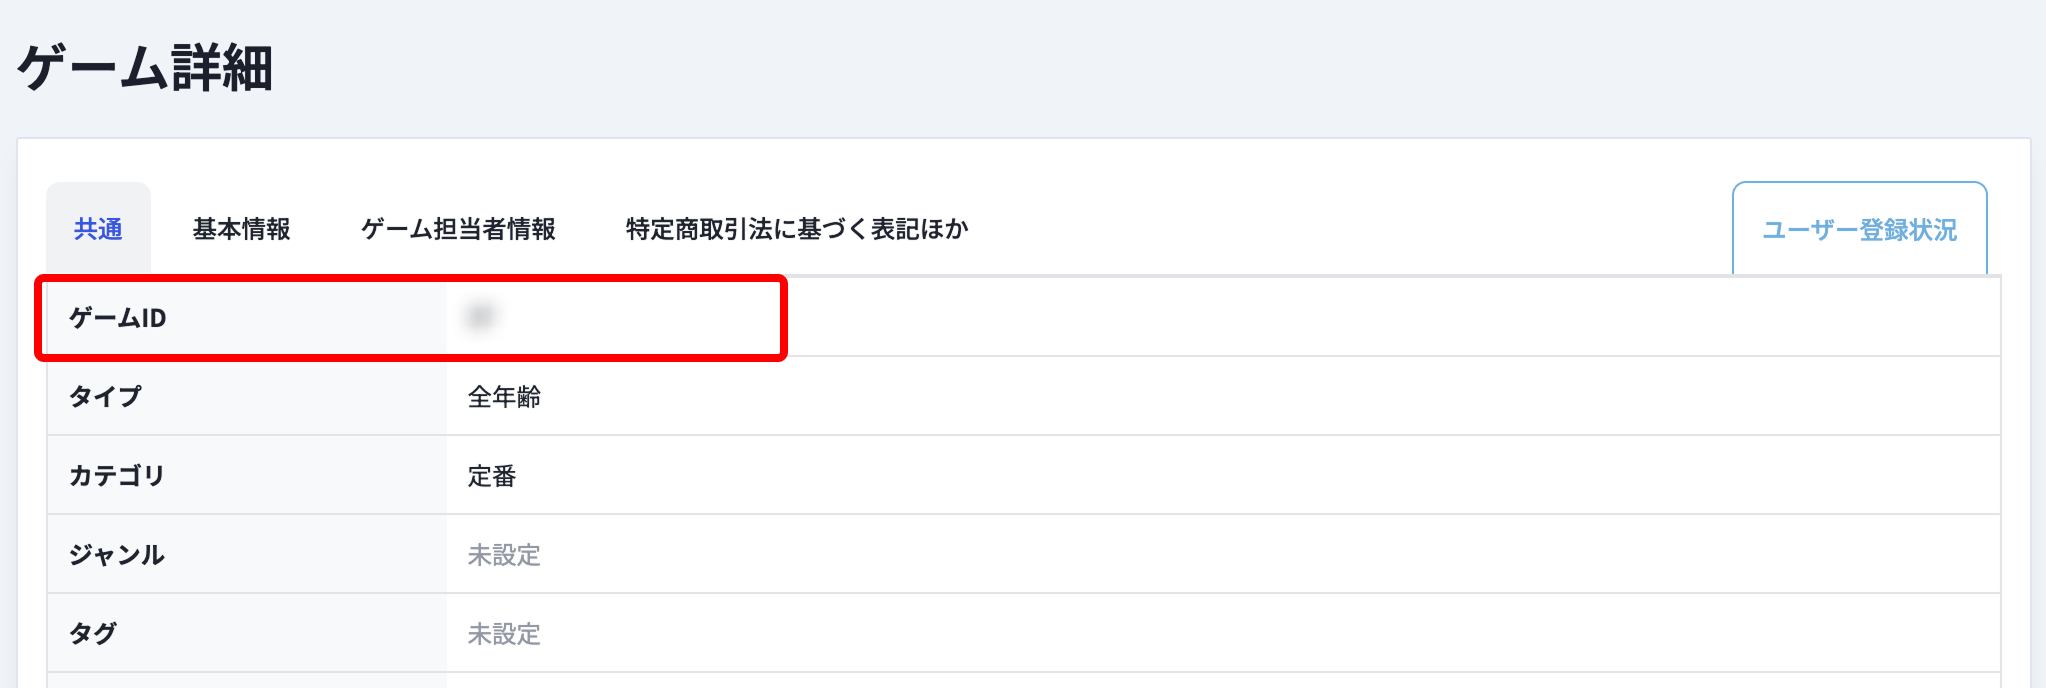Open the 基本情報 tab
Viewport: 2046px width, 688px height.
241,229
